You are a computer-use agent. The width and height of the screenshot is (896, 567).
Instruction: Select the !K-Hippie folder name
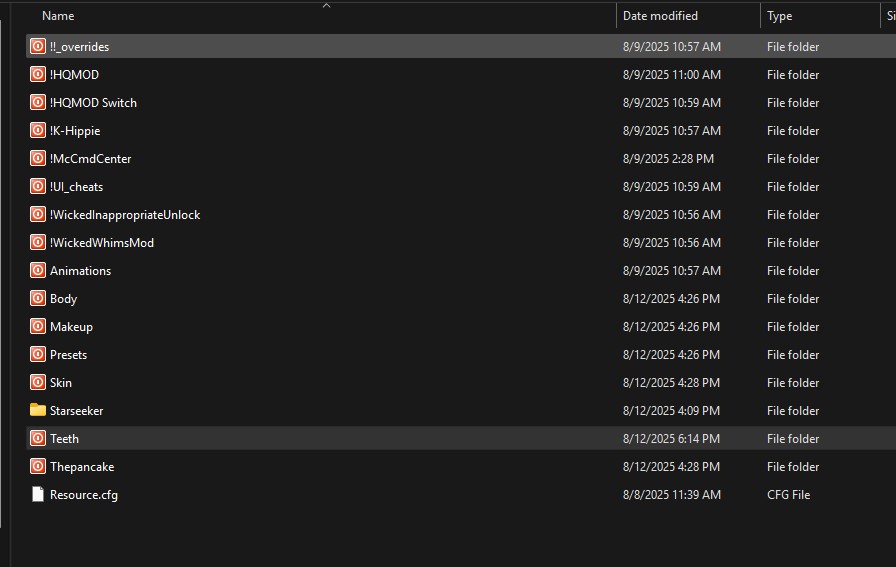(x=75, y=131)
